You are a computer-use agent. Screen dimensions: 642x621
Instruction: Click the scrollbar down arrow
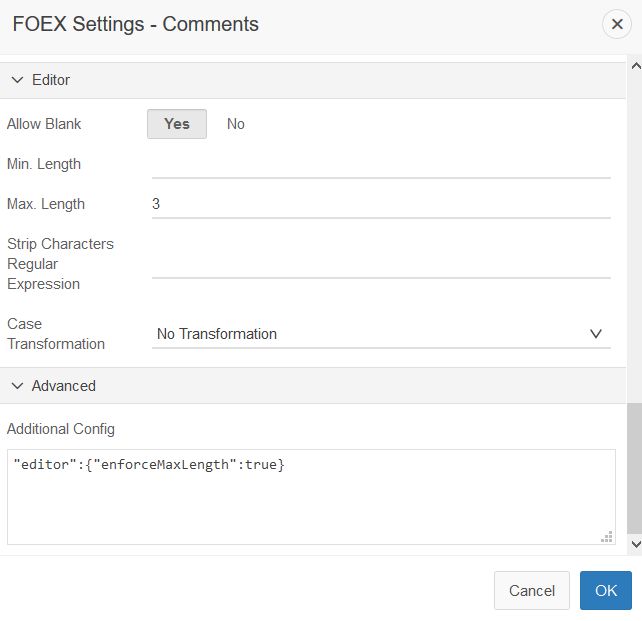point(636,544)
